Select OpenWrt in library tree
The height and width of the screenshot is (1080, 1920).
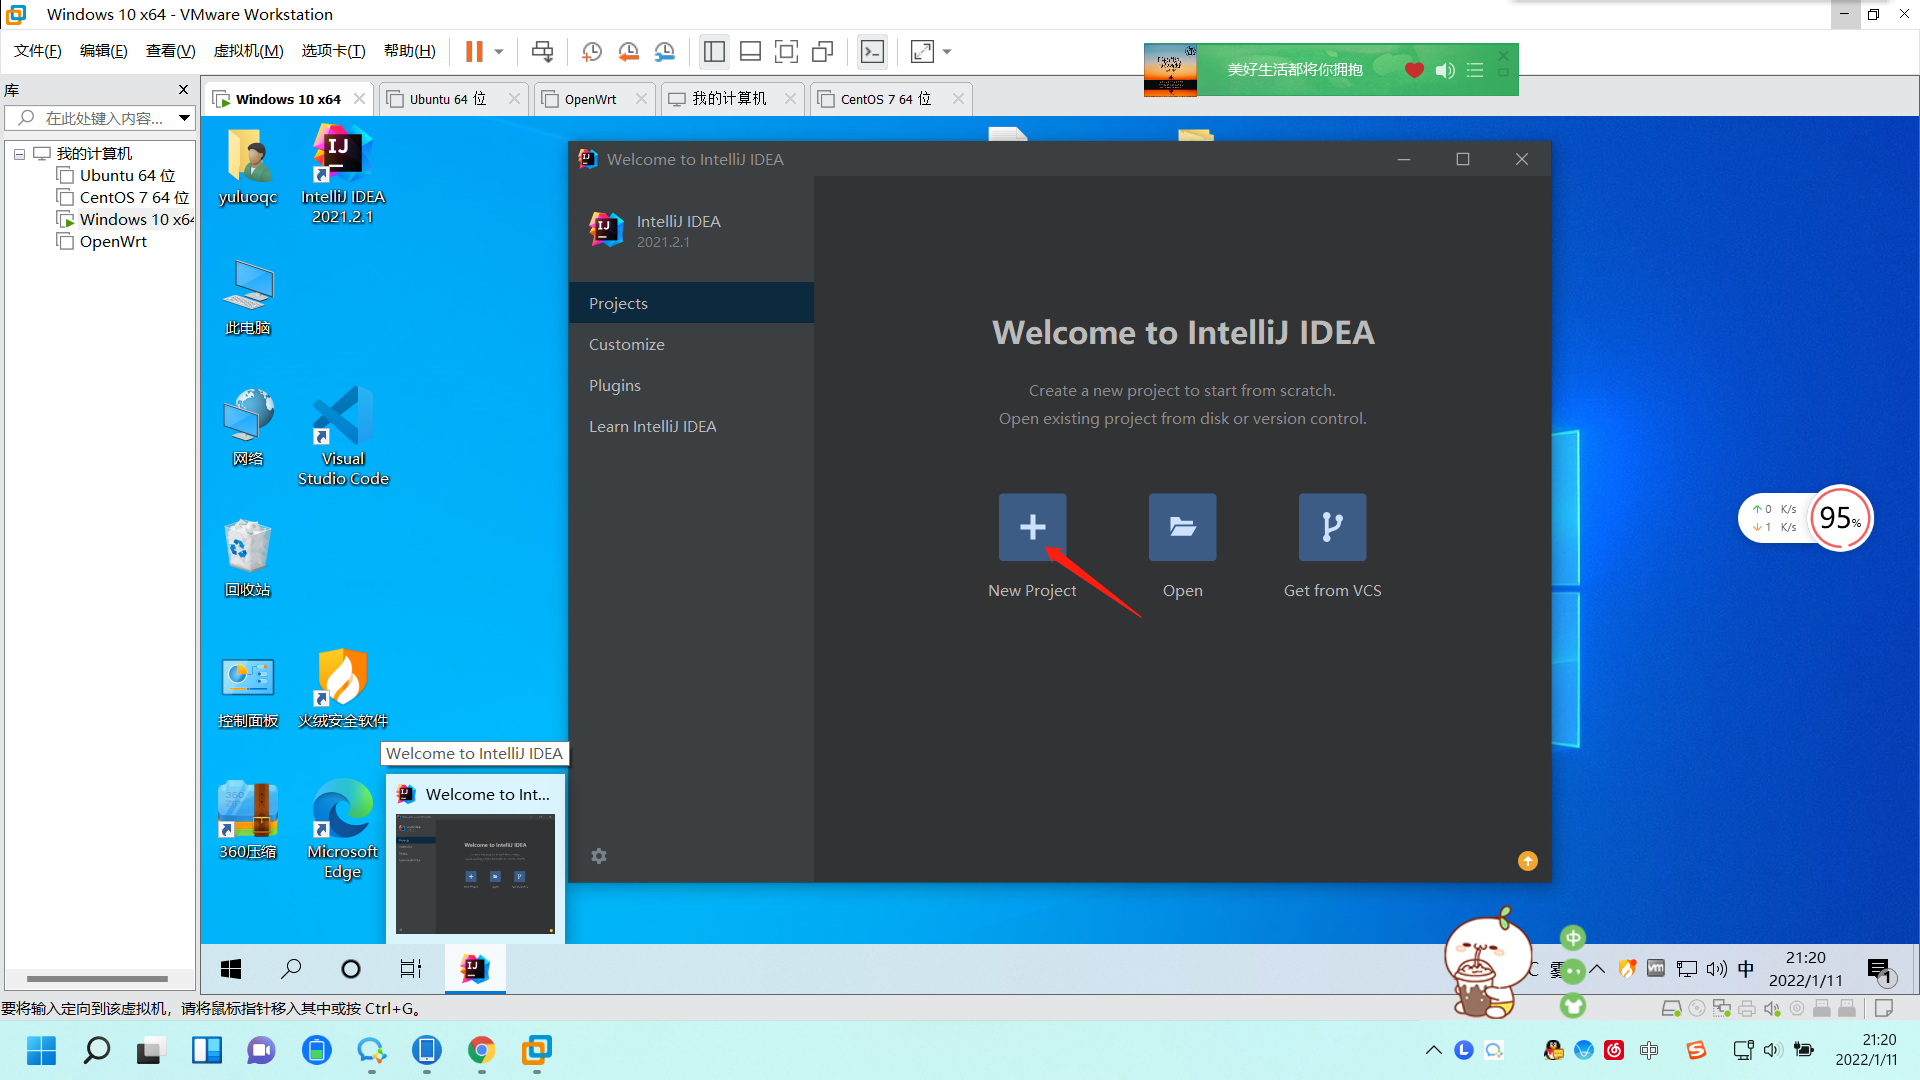pos(102,242)
